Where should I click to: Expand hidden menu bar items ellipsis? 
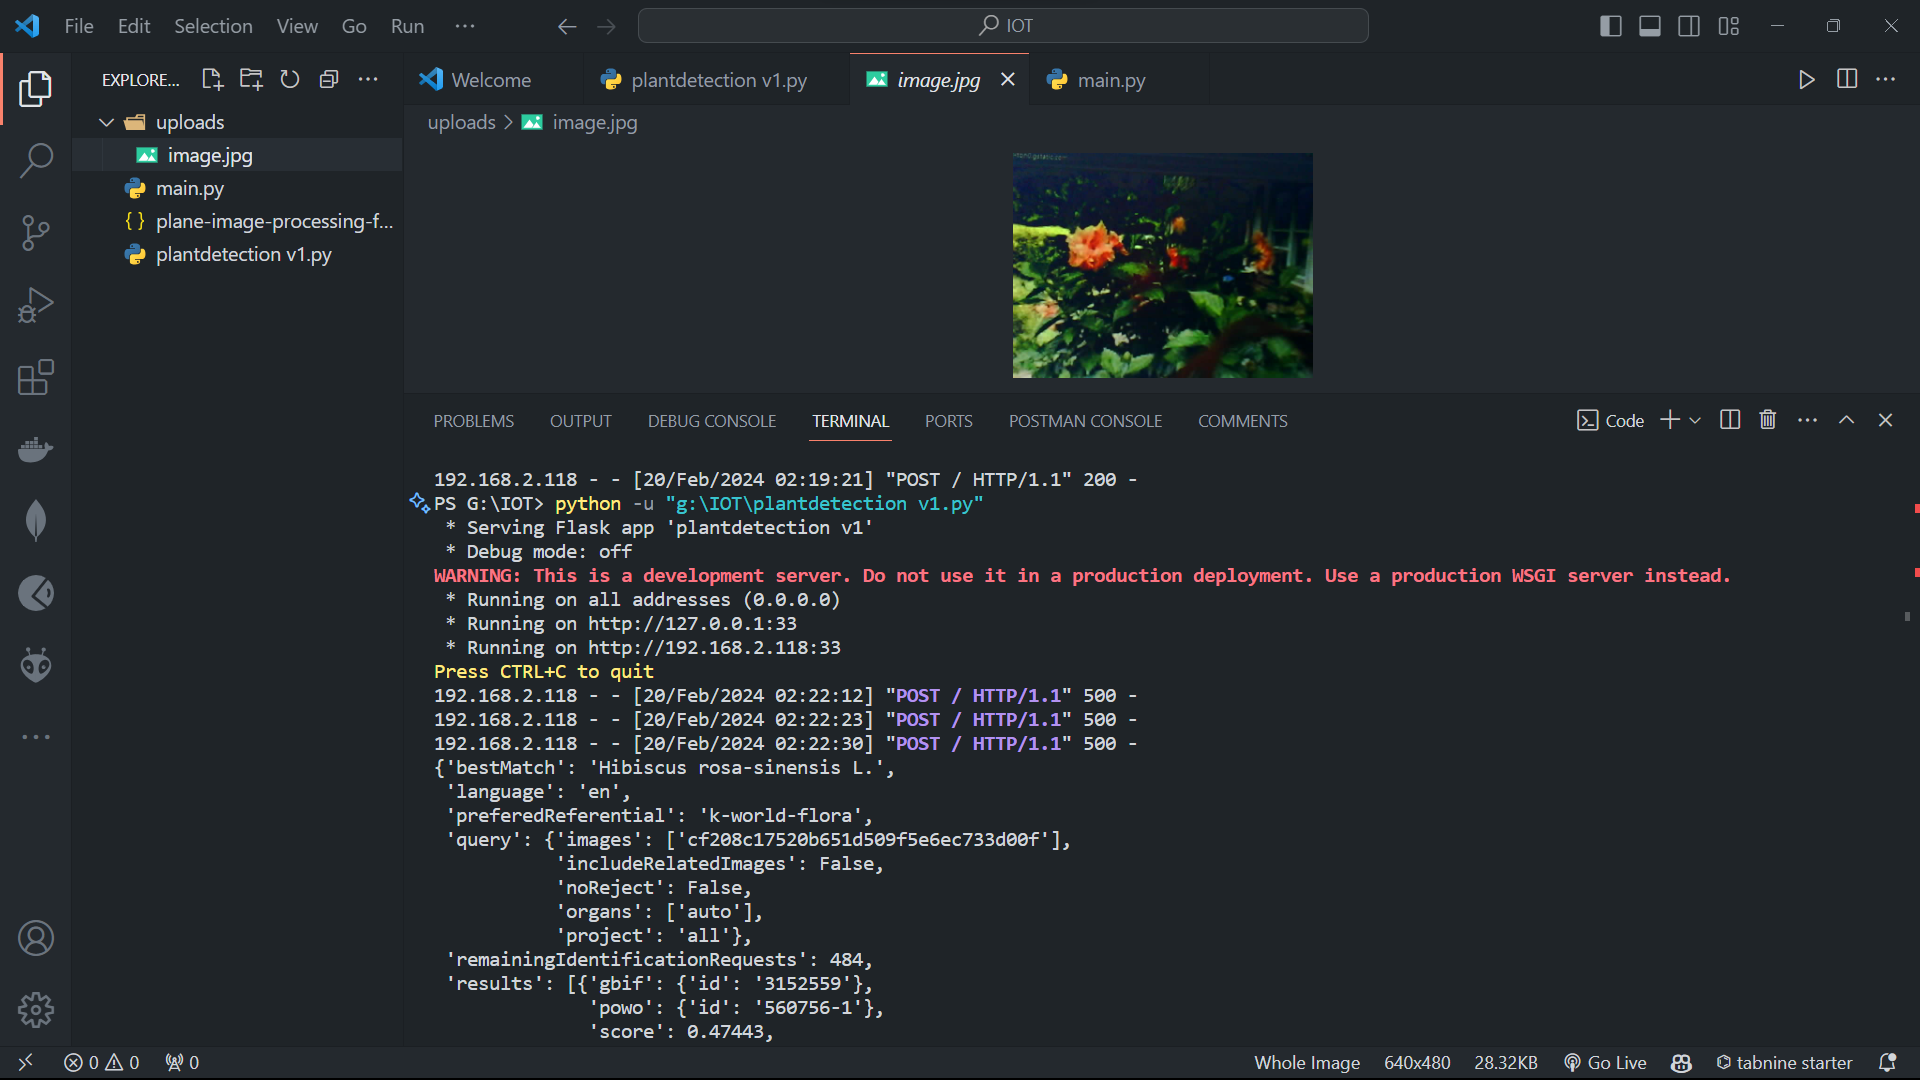[465, 26]
